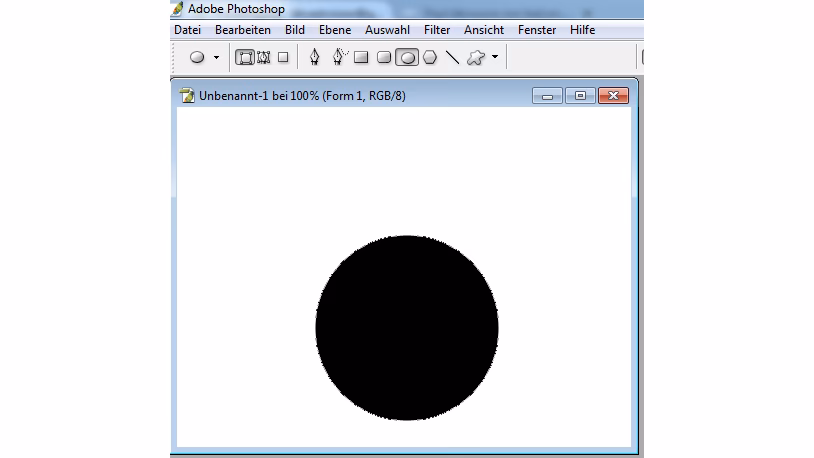Open the geometry options dropdown arrow
This screenshot has height=458, width=814.
click(x=495, y=57)
